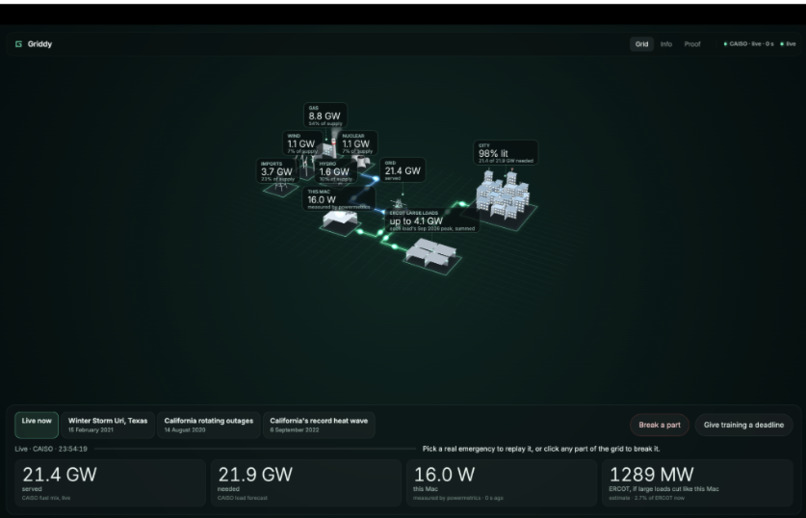The image size is (806, 518).
Task: Select the CITY 98% lit label
Action: click(506, 153)
